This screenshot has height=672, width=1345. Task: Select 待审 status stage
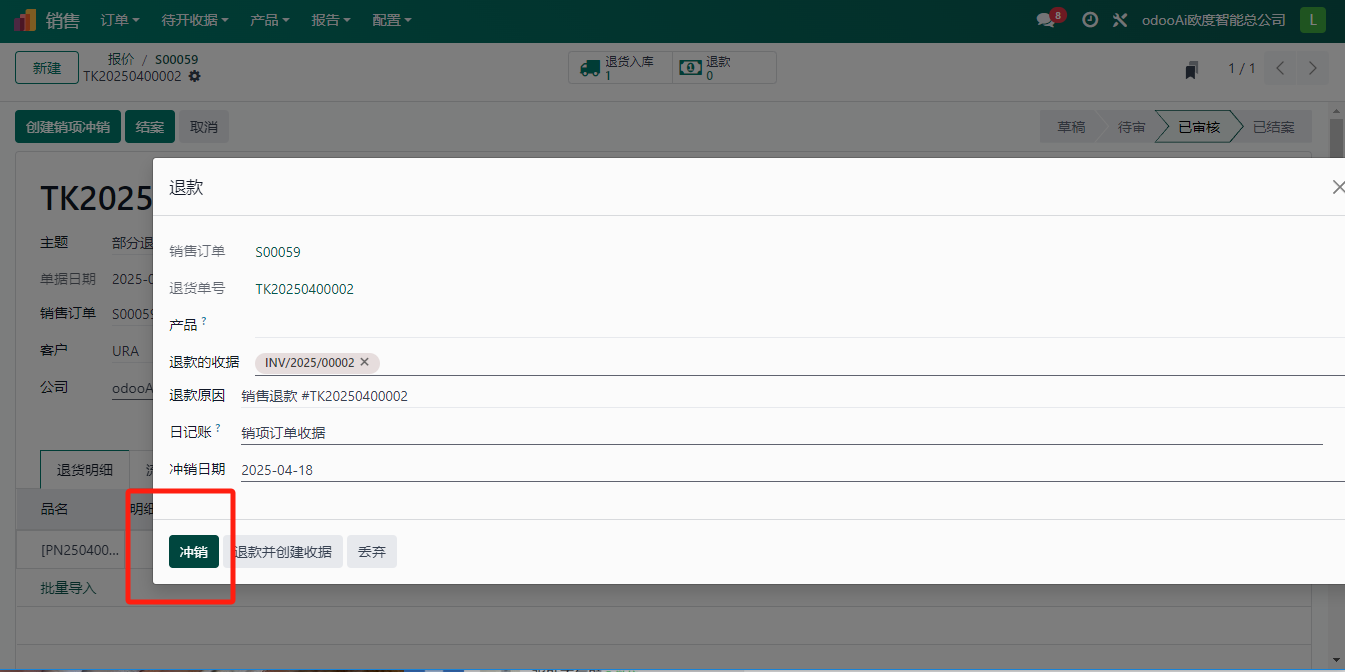pos(1131,127)
